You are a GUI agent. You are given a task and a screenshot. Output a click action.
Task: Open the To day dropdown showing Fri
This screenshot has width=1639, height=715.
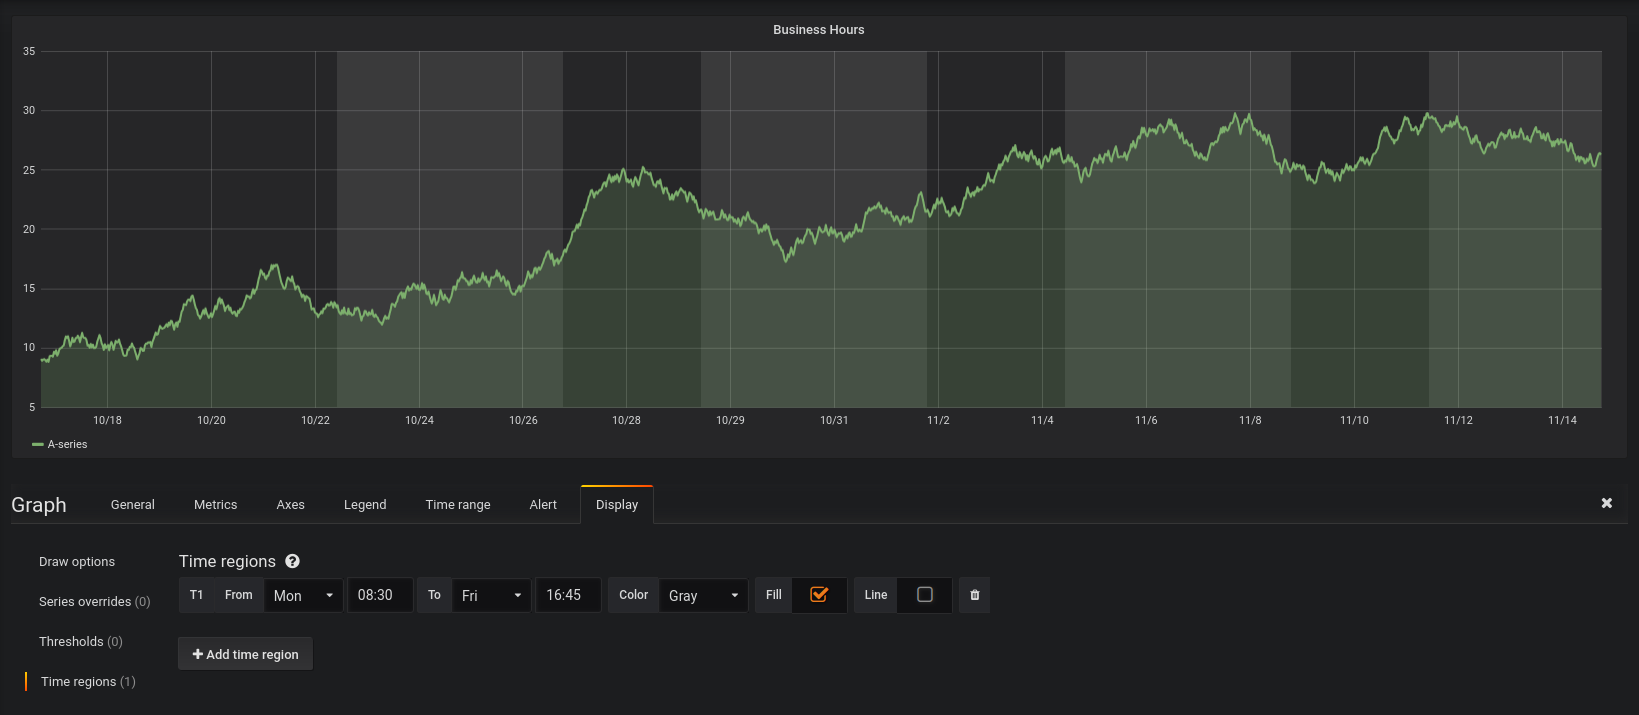point(491,596)
